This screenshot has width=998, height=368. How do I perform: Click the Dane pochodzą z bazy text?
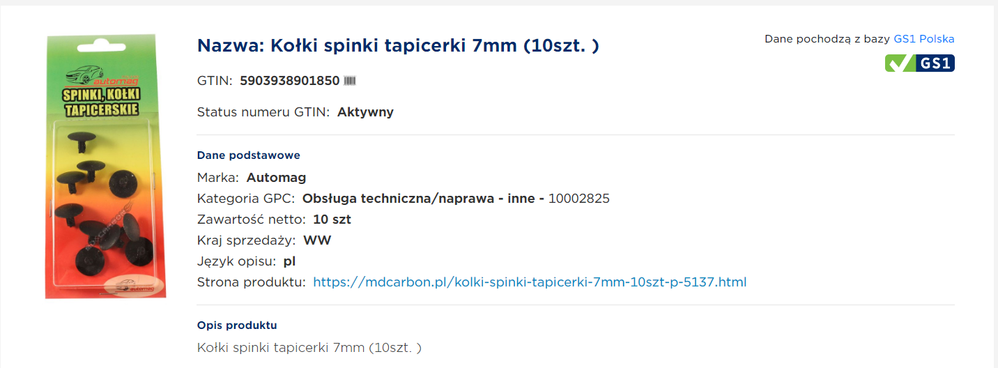[827, 39]
